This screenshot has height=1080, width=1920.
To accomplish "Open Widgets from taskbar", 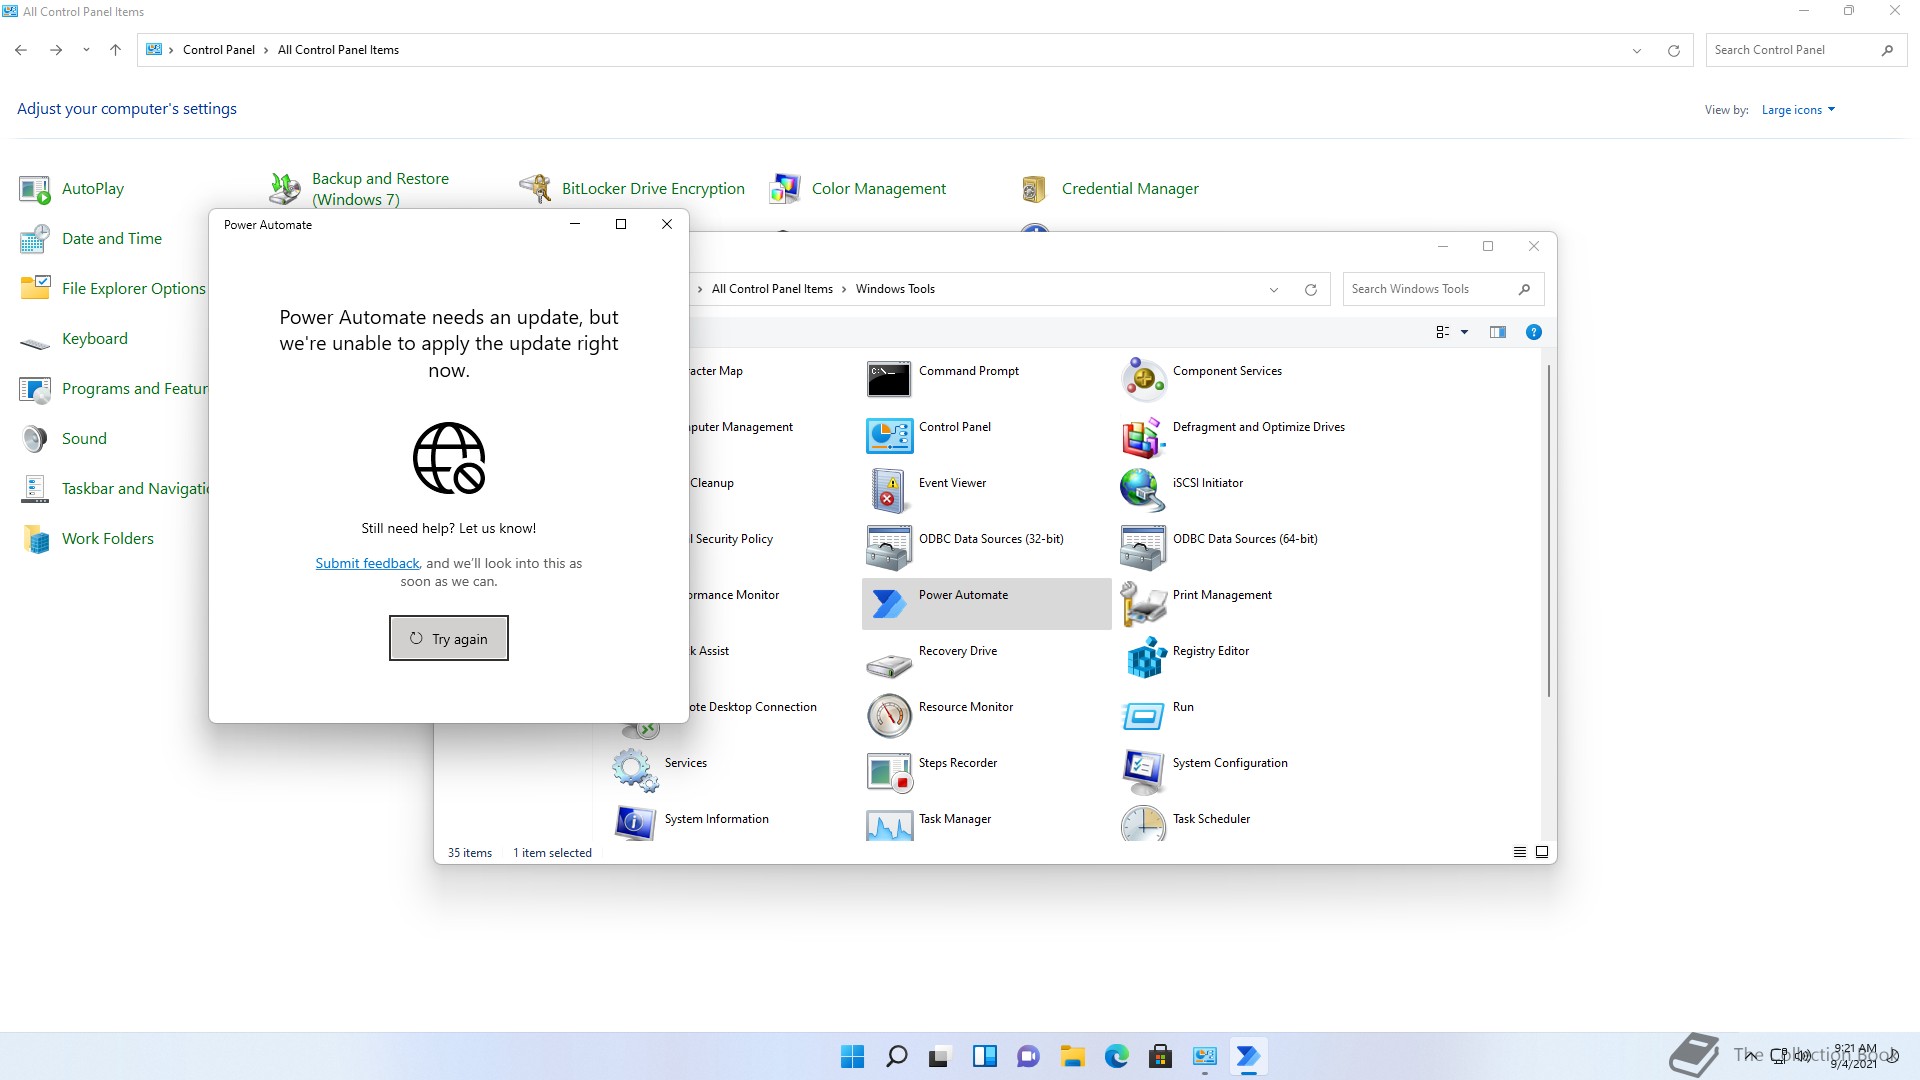I will point(984,1056).
